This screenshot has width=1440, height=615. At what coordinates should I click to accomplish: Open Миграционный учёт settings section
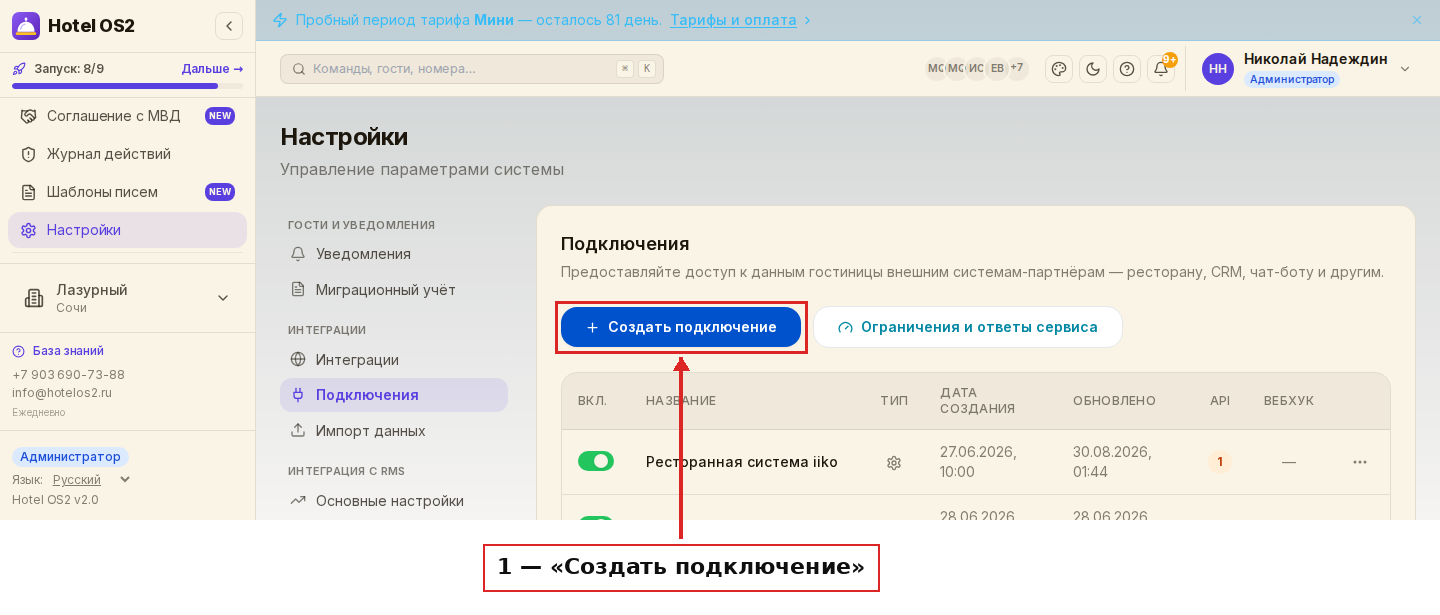click(x=394, y=290)
